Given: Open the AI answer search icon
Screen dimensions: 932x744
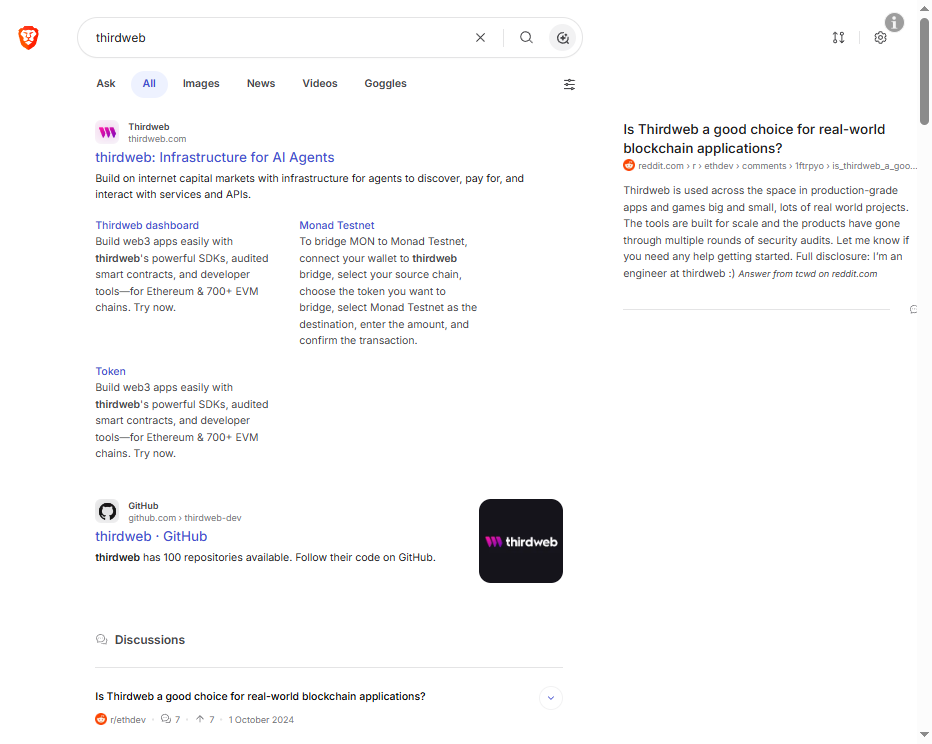Looking at the screenshot, I should tap(562, 38).
